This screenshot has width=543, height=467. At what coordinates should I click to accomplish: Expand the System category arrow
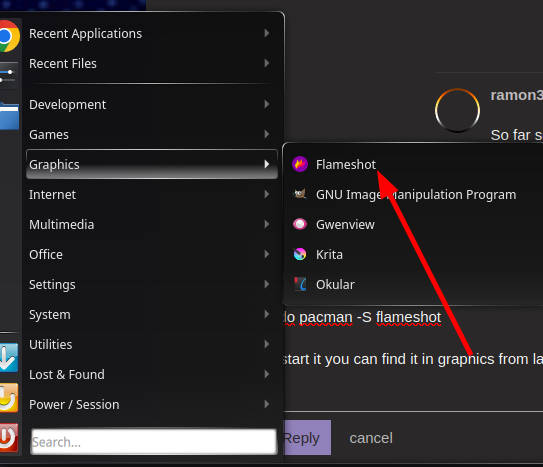267,314
